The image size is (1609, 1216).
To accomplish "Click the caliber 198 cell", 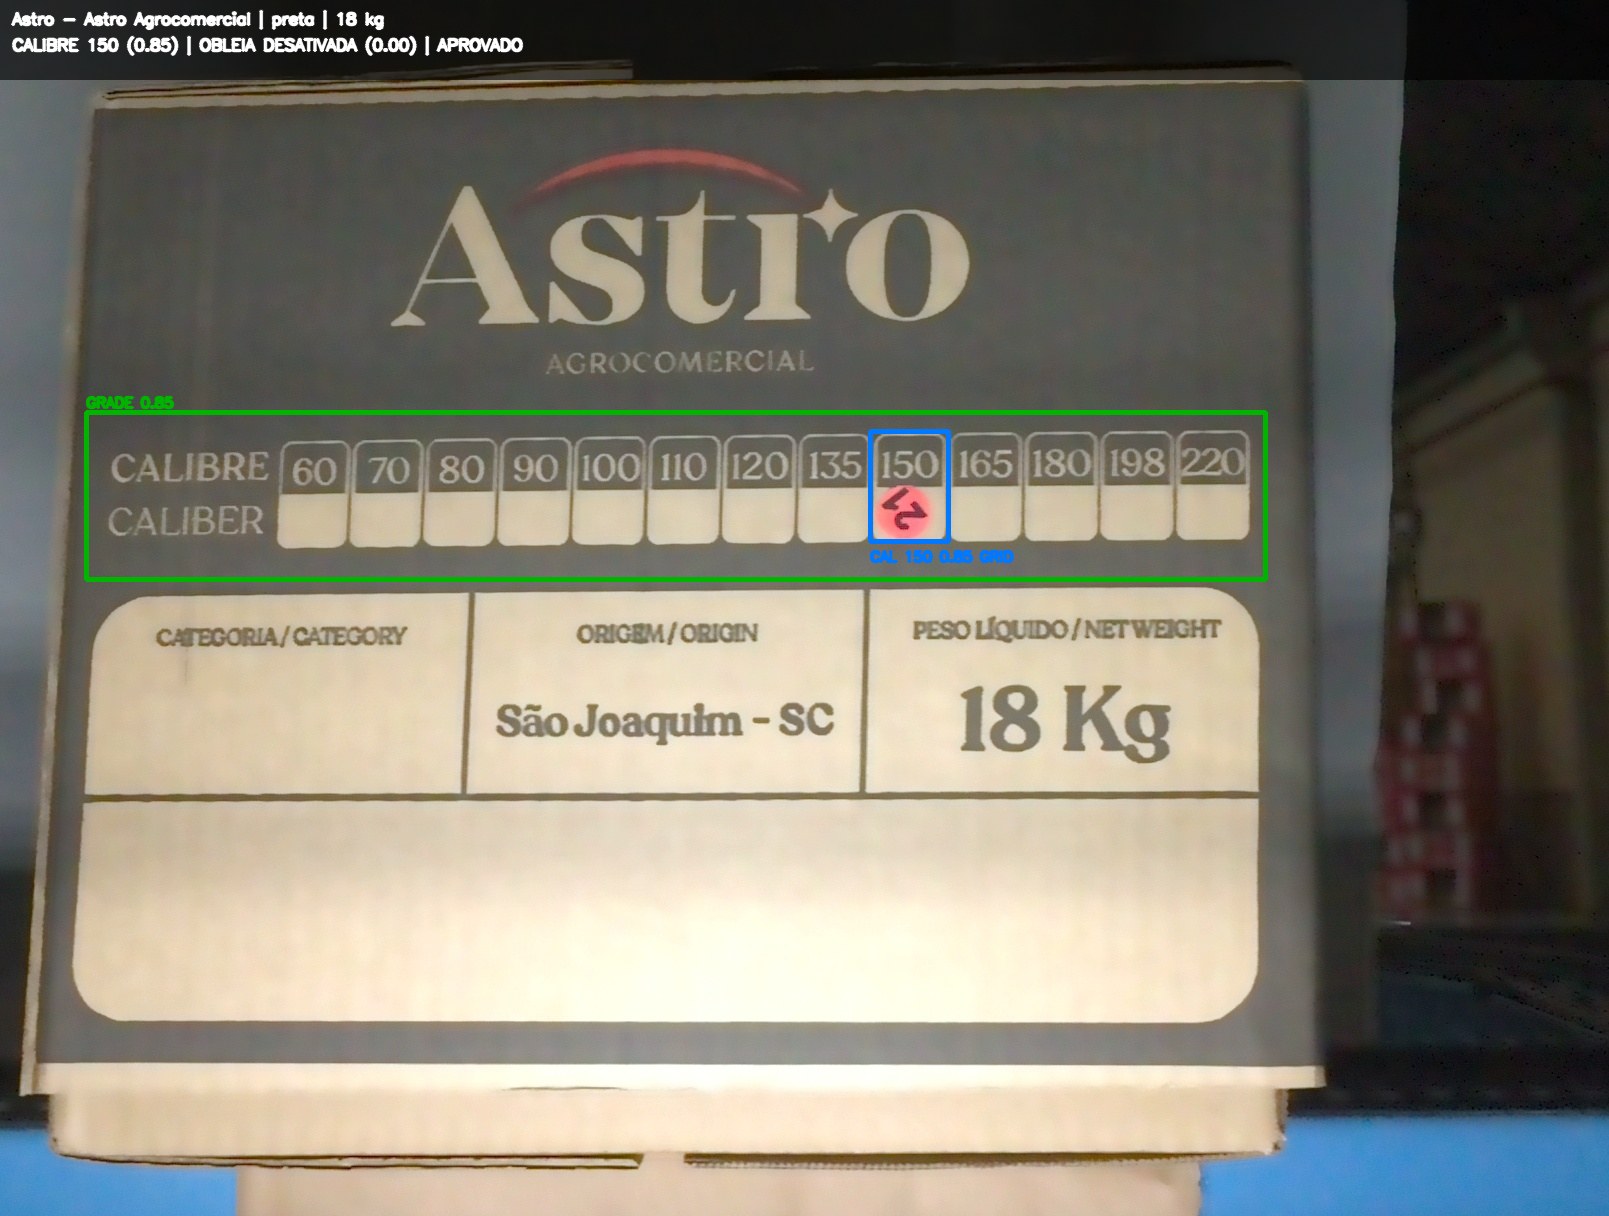I will click(x=1137, y=484).
